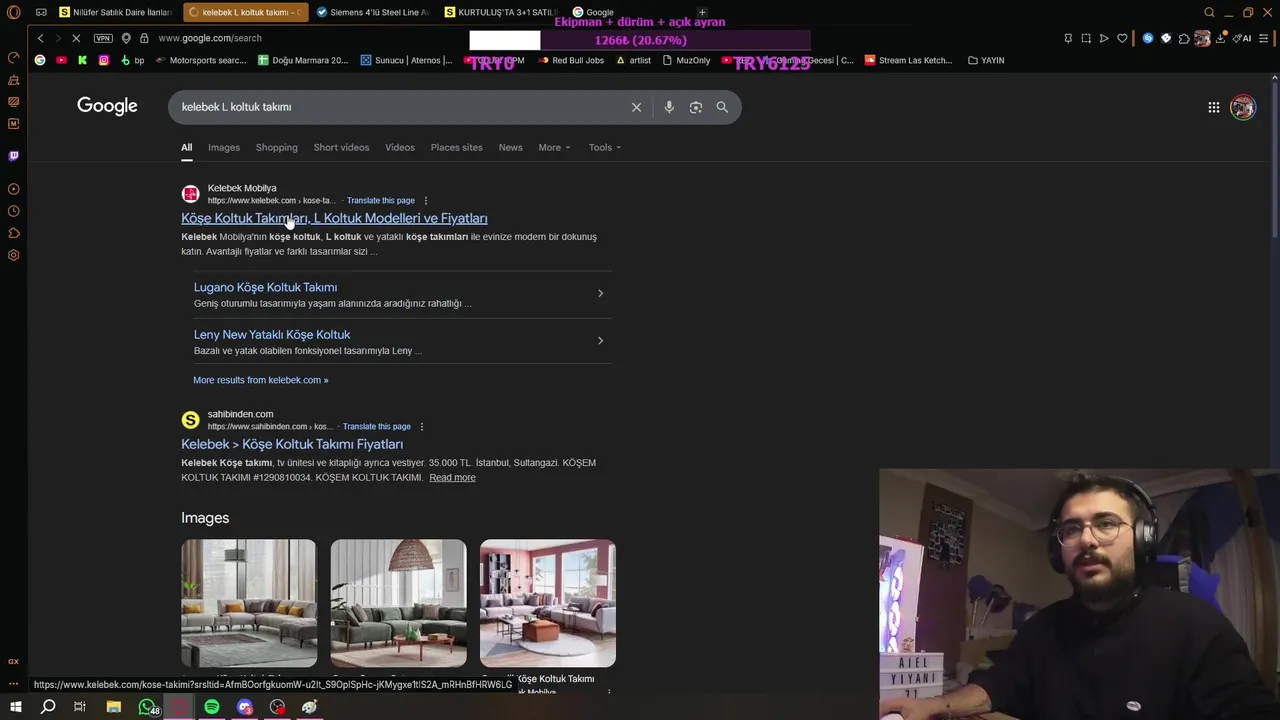
Task: Open the Red Bull Jobs bookmark
Action: point(571,60)
